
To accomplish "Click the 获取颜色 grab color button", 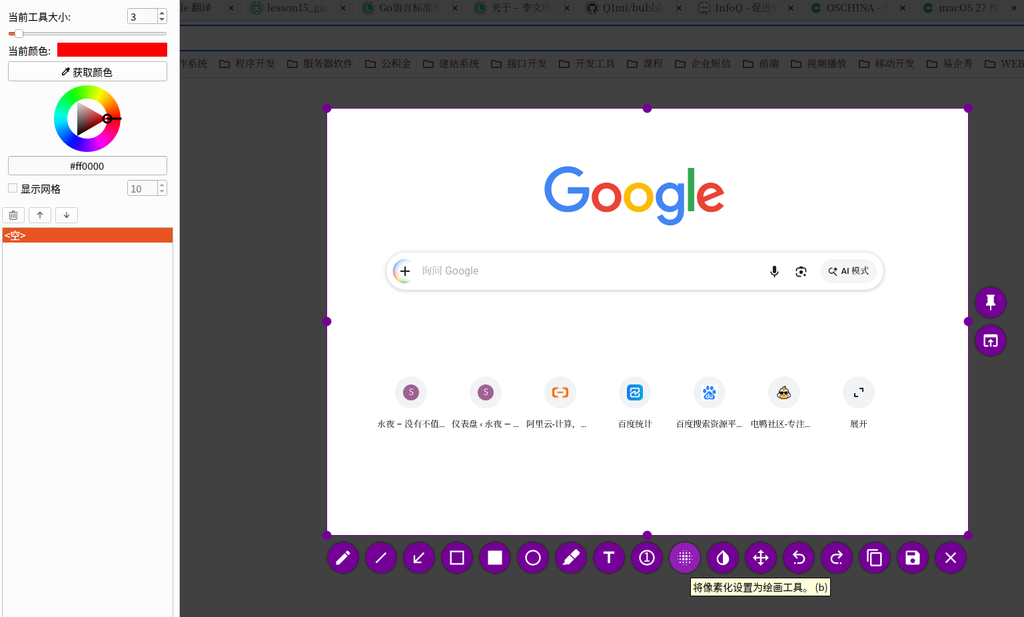I will coord(88,72).
